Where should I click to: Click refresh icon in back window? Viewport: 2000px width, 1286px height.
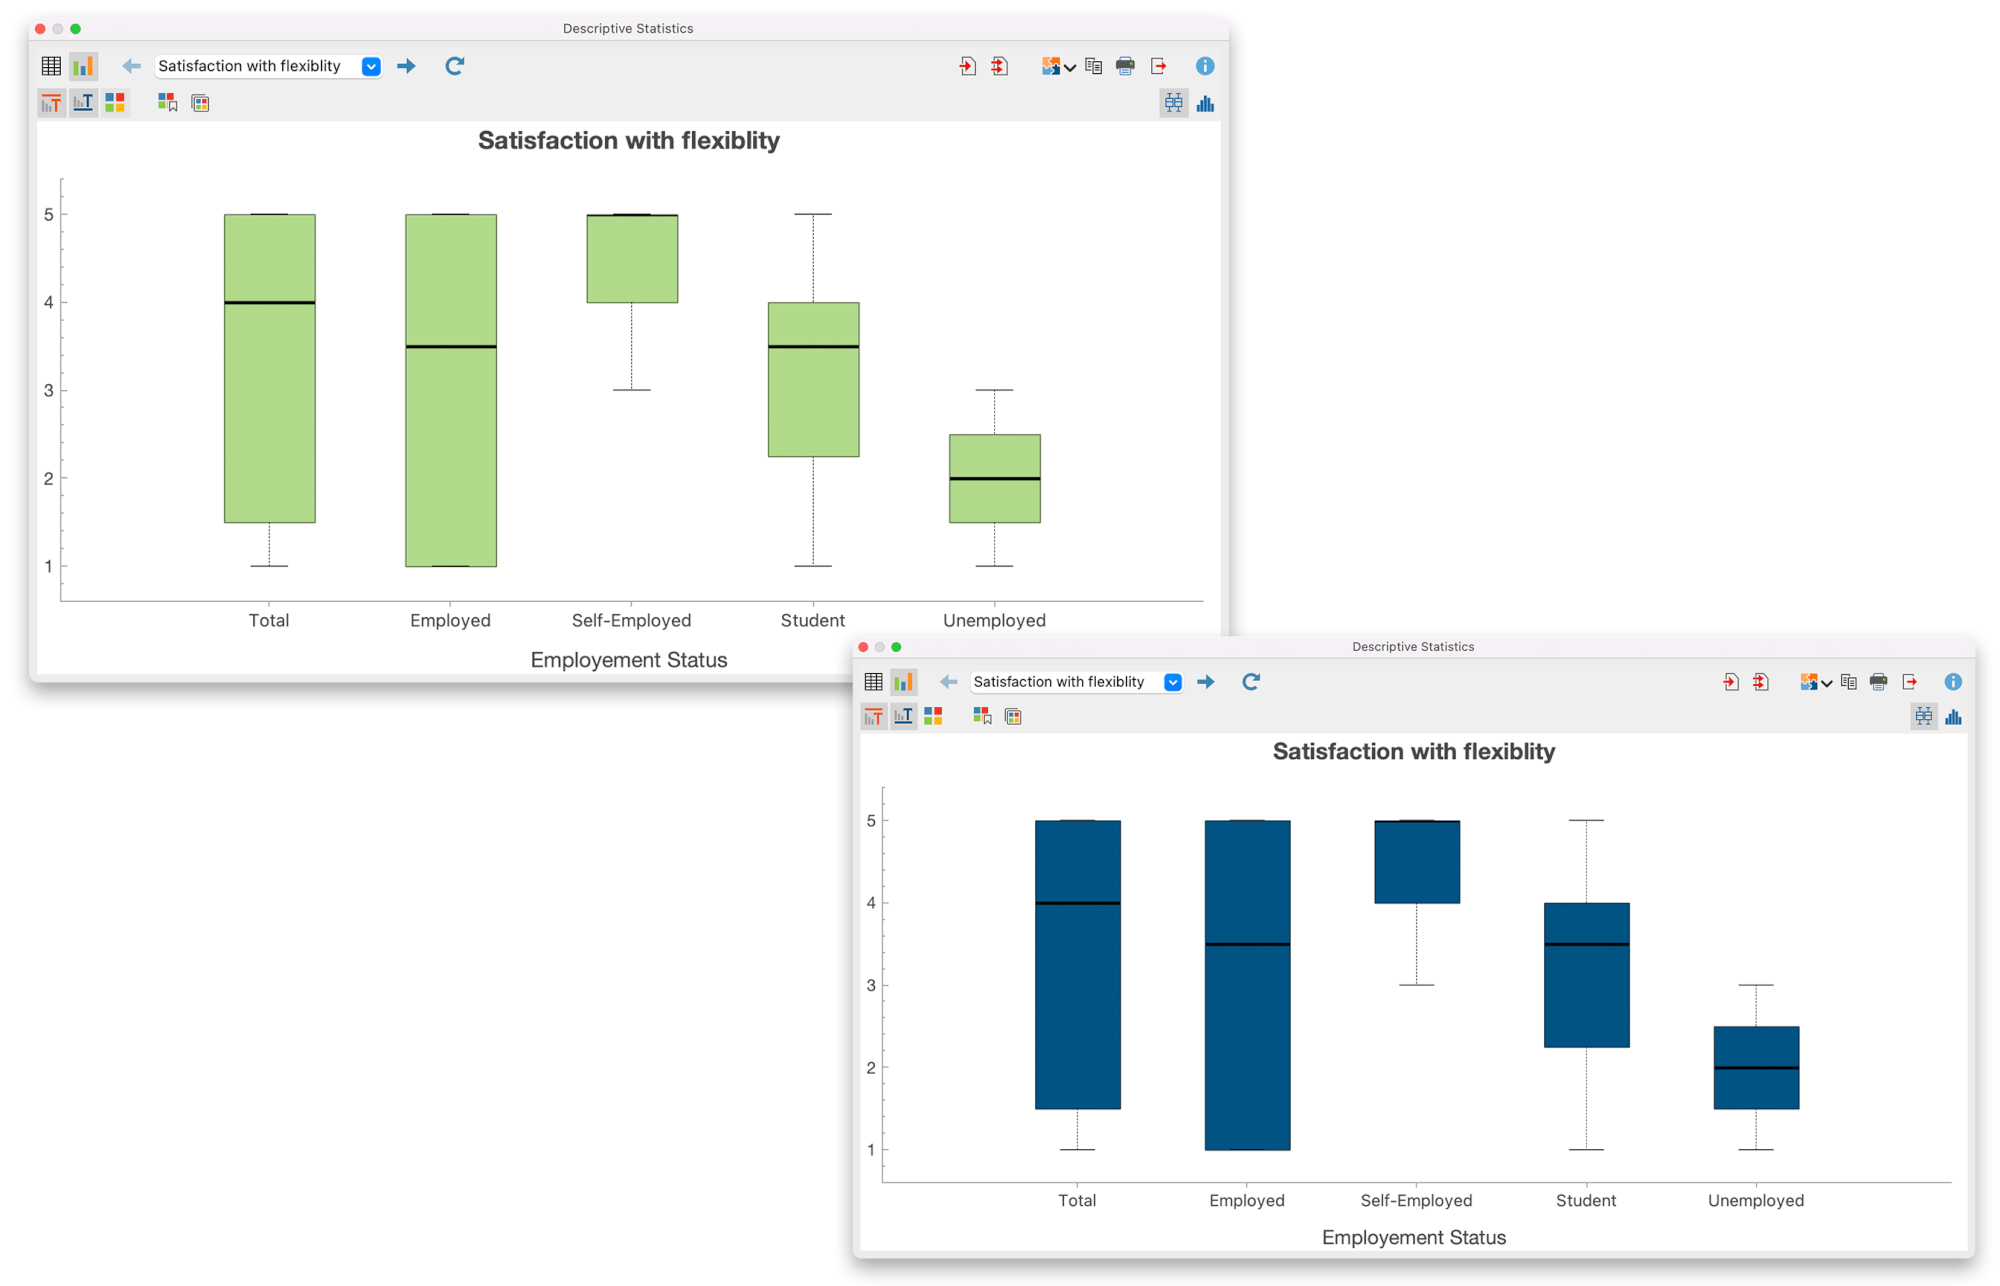click(455, 66)
